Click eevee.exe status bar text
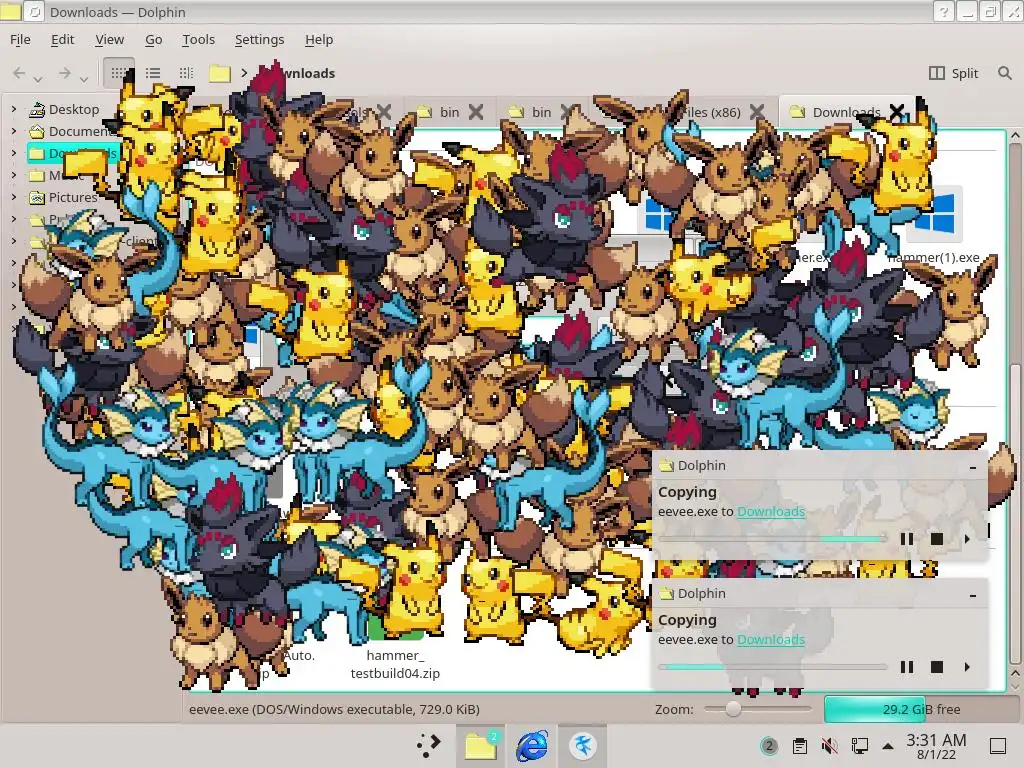 [x=334, y=709]
